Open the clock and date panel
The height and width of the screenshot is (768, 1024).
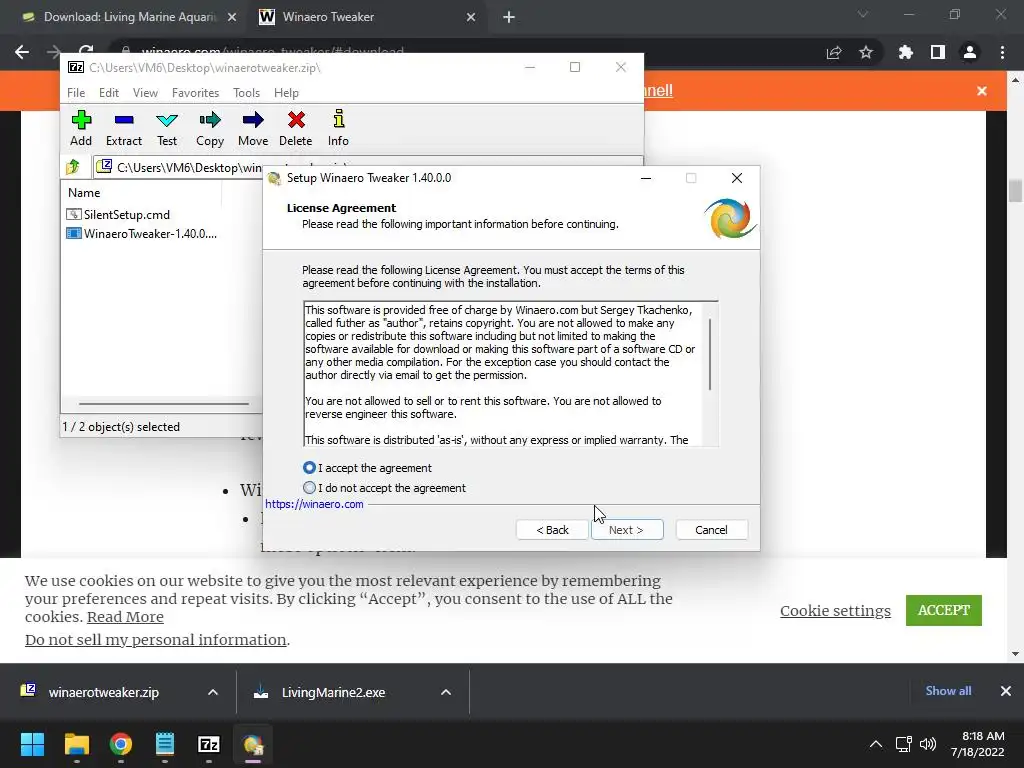pos(977,744)
